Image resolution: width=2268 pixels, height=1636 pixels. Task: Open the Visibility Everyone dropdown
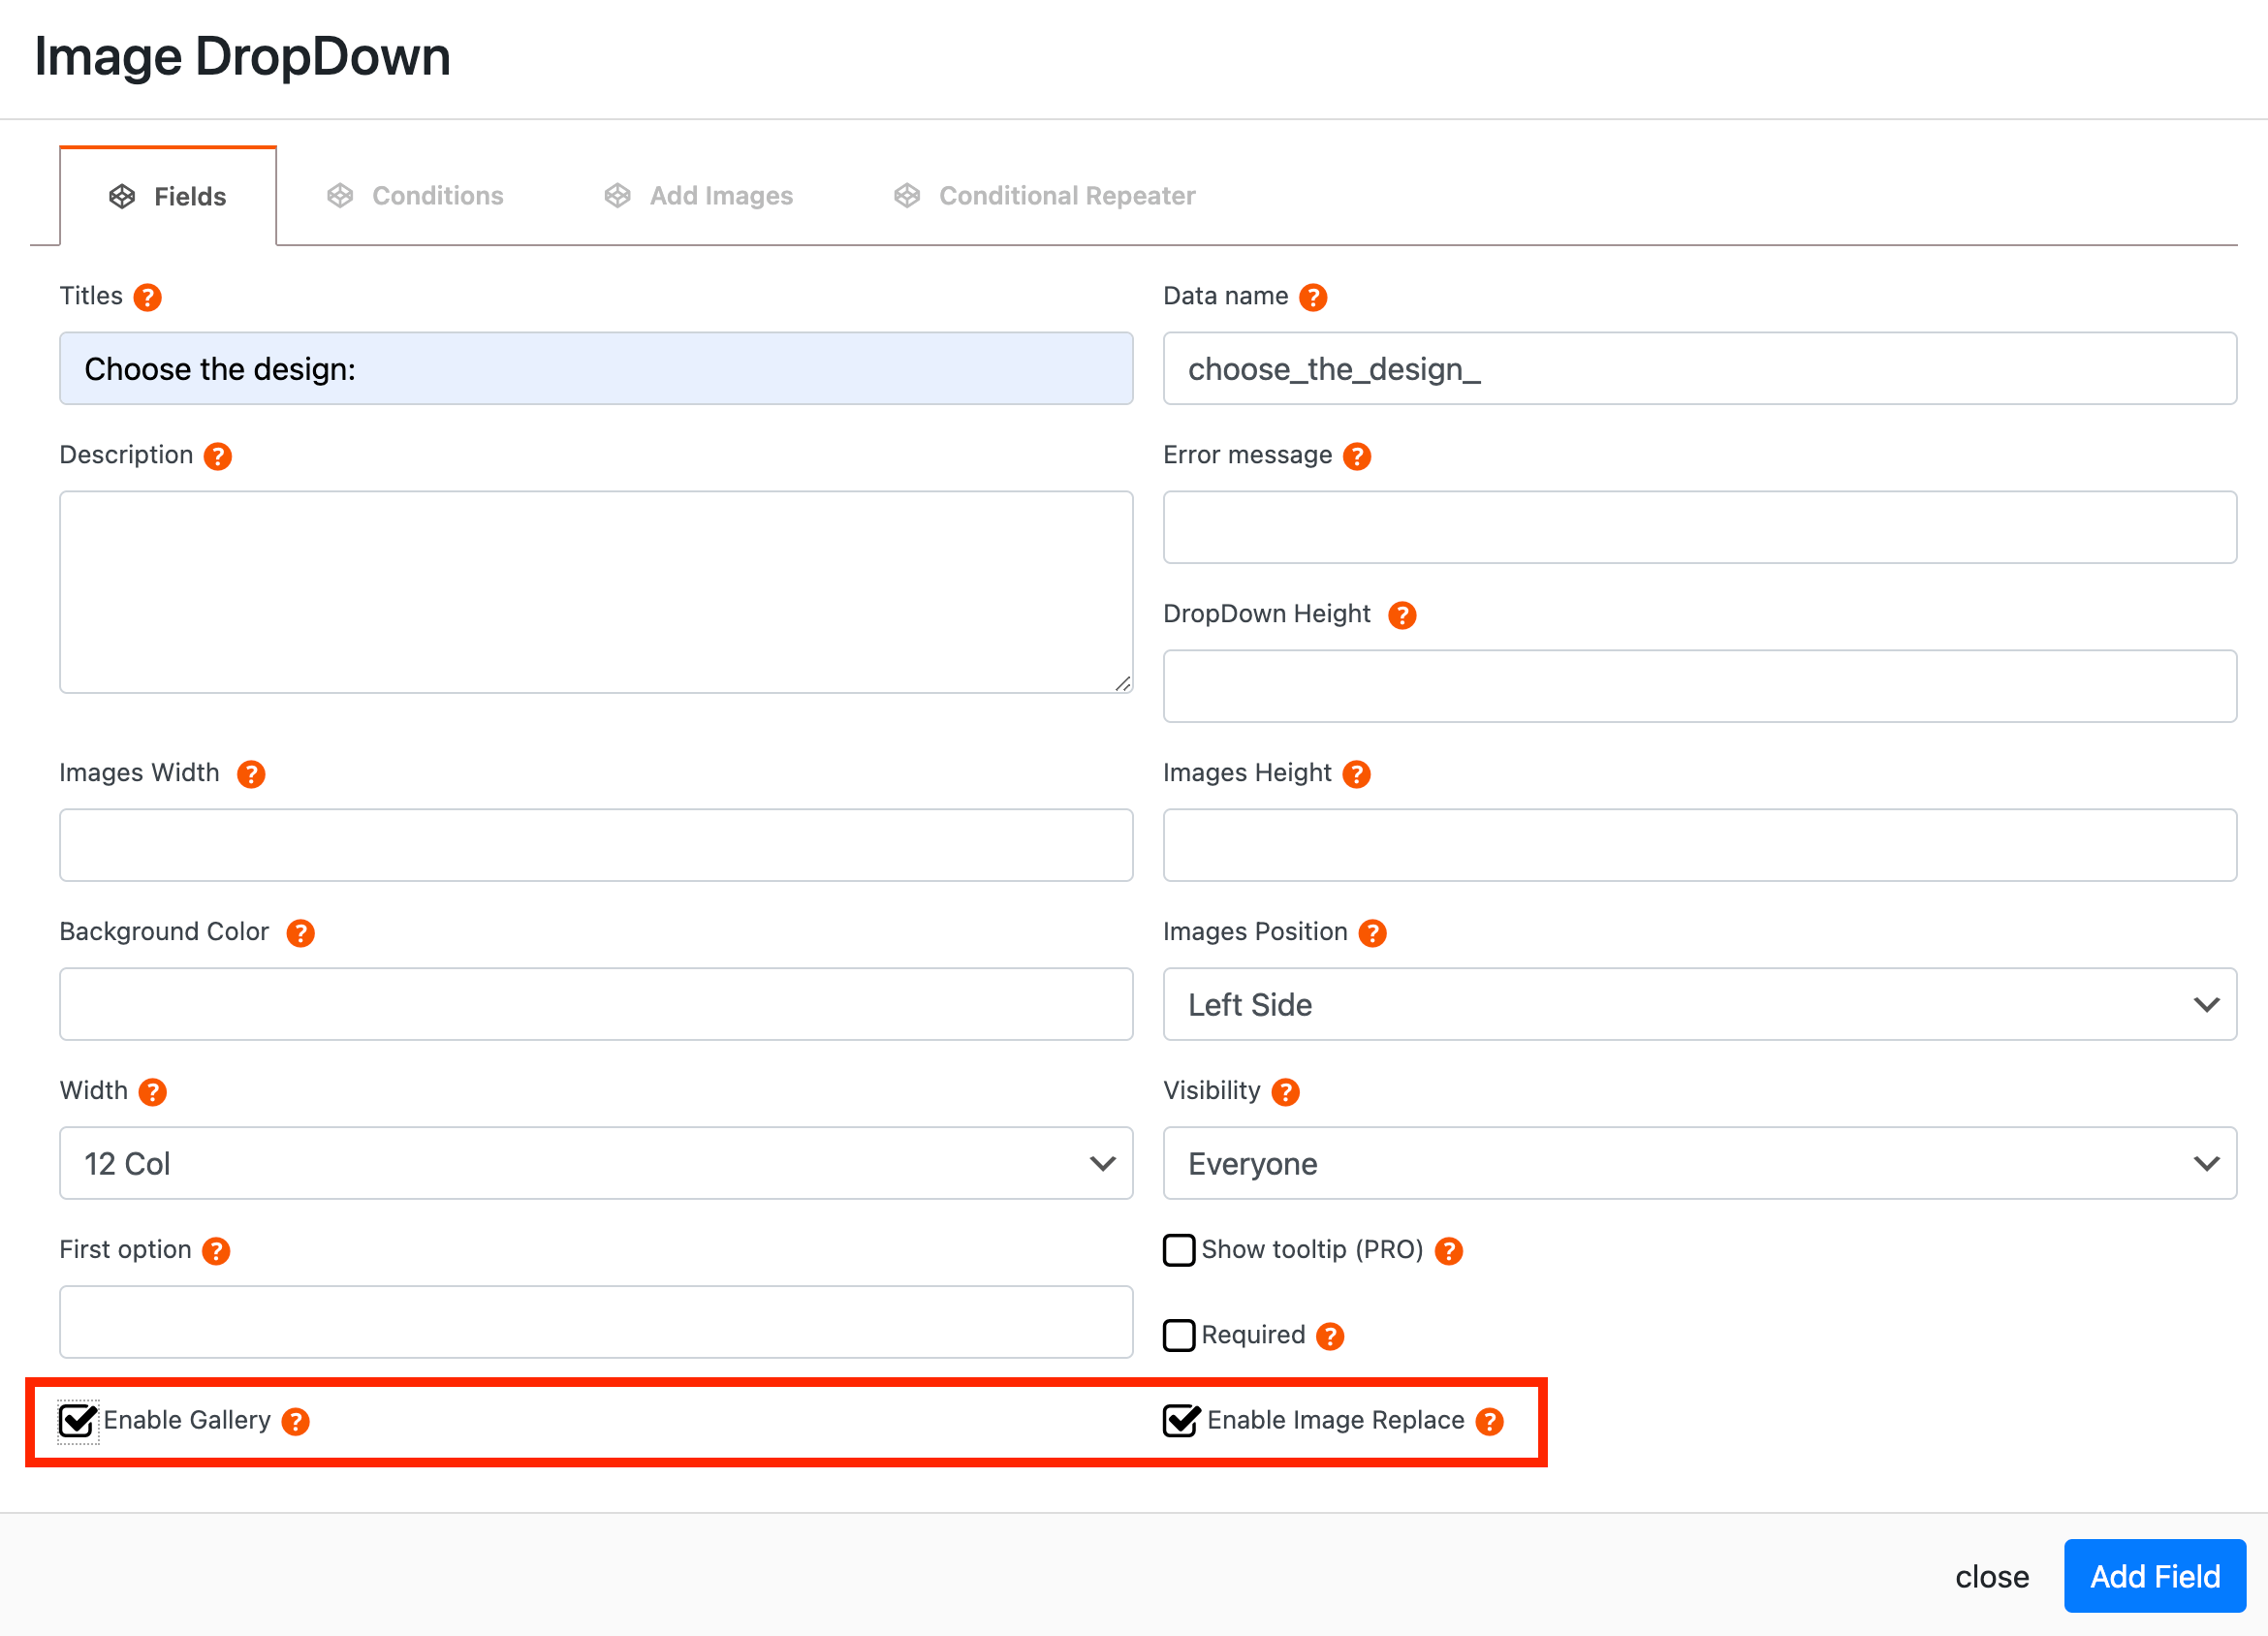click(1699, 1163)
